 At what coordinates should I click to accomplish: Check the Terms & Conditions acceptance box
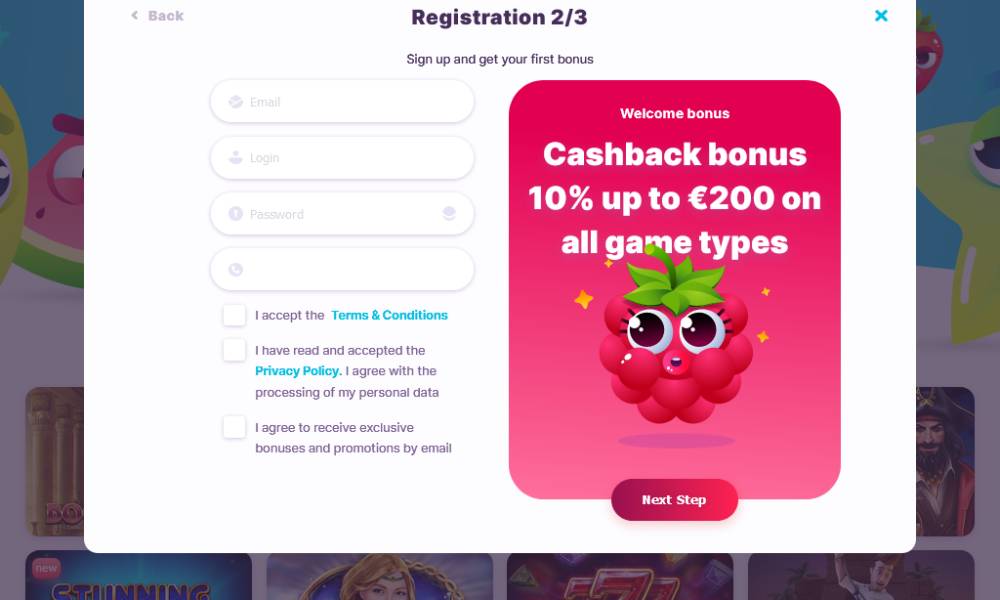click(x=234, y=315)
